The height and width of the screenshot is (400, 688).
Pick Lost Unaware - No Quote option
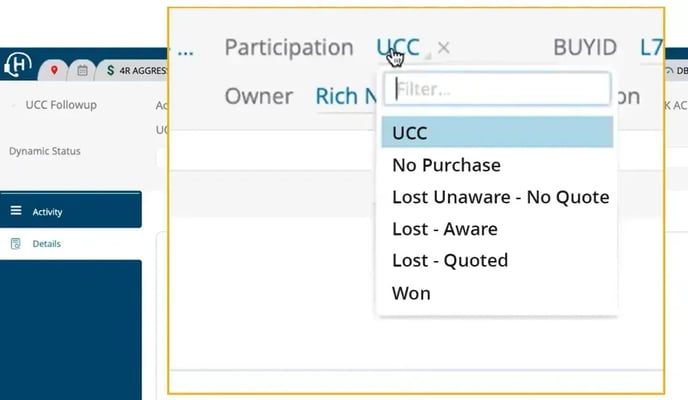tap(500, 197)
